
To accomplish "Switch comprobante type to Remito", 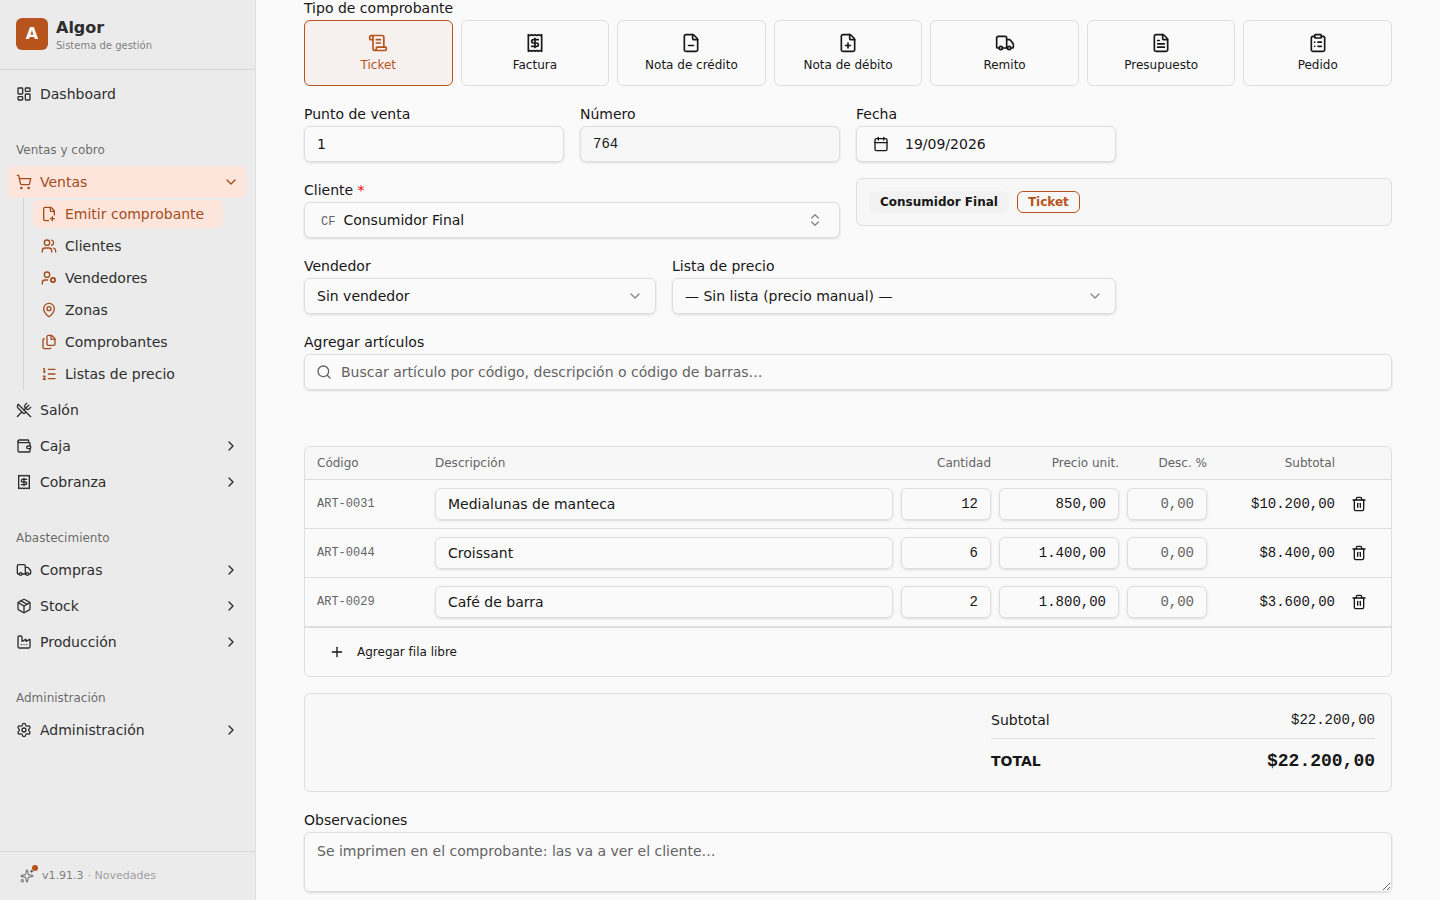I will [x=1004, y=53].
